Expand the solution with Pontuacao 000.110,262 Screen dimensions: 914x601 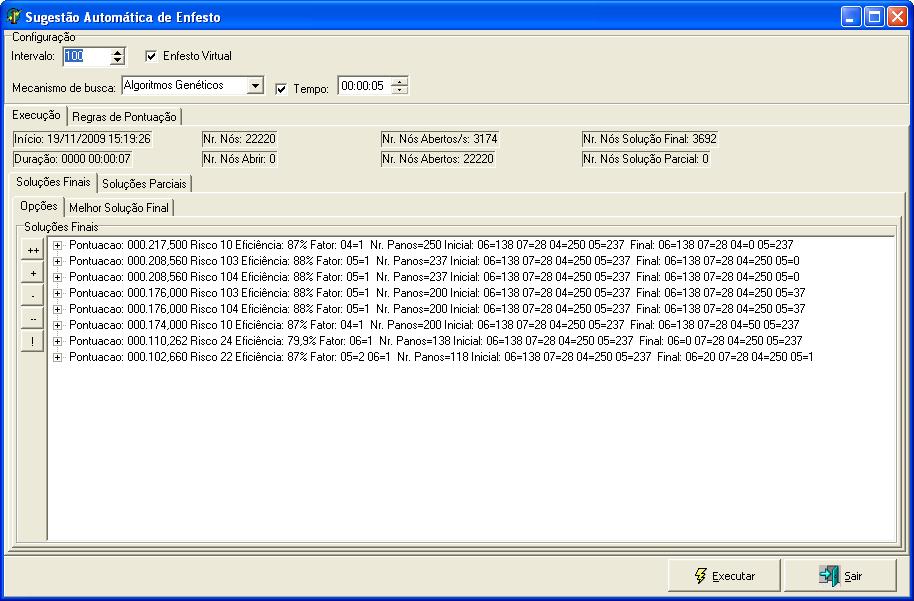pyautogui.click(x=58, y=341)
